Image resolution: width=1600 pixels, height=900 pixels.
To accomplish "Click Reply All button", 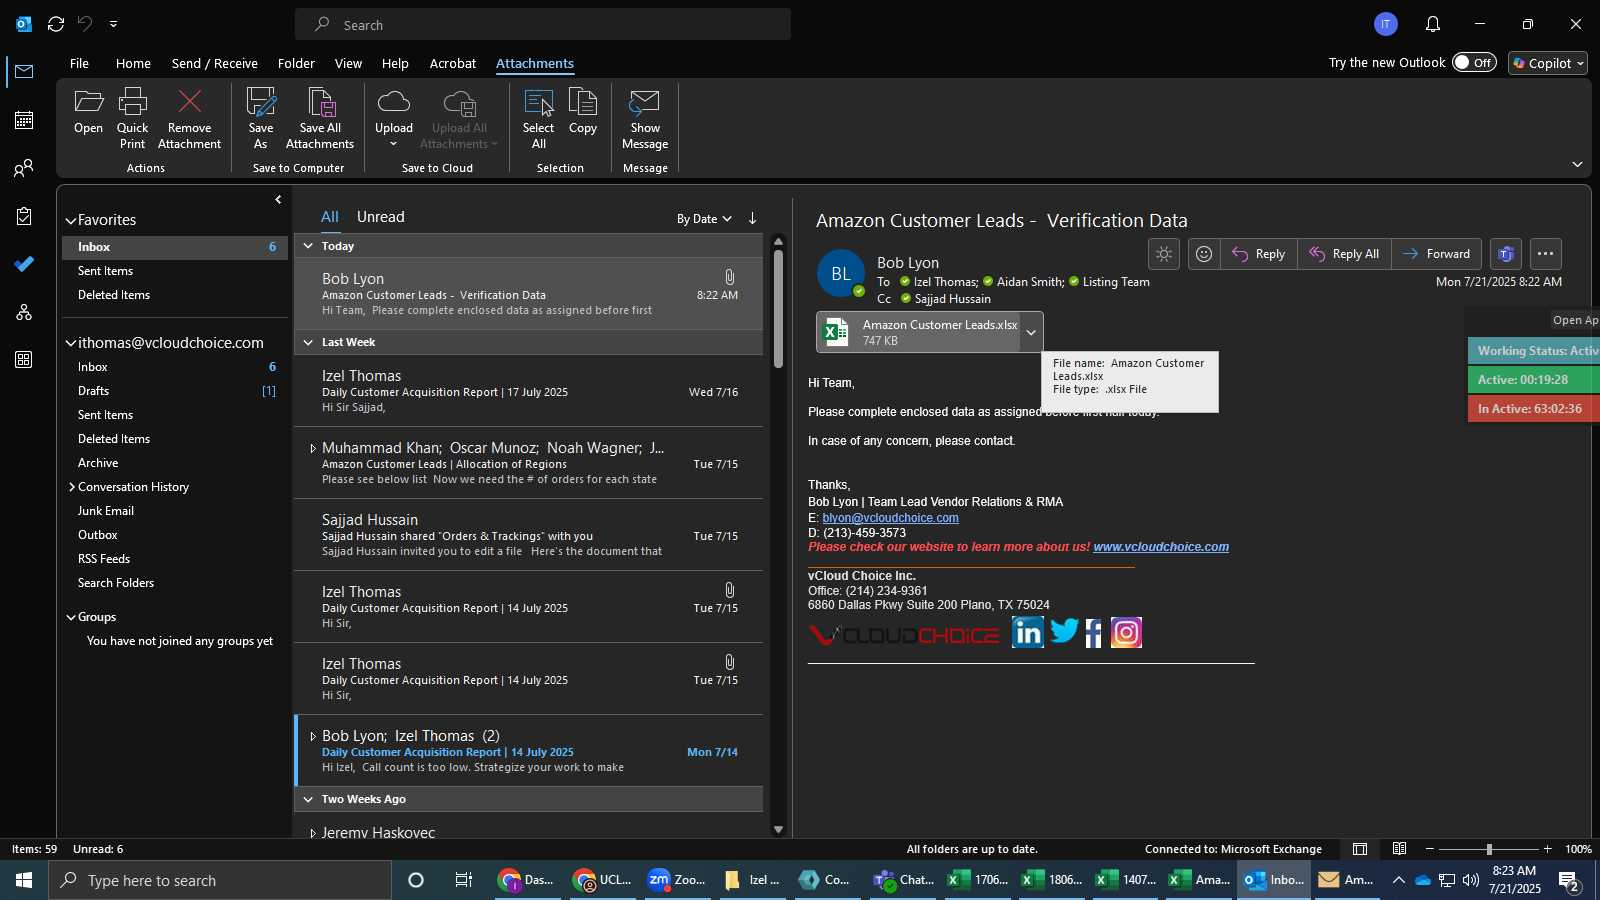I will (x=1344, y=254).
